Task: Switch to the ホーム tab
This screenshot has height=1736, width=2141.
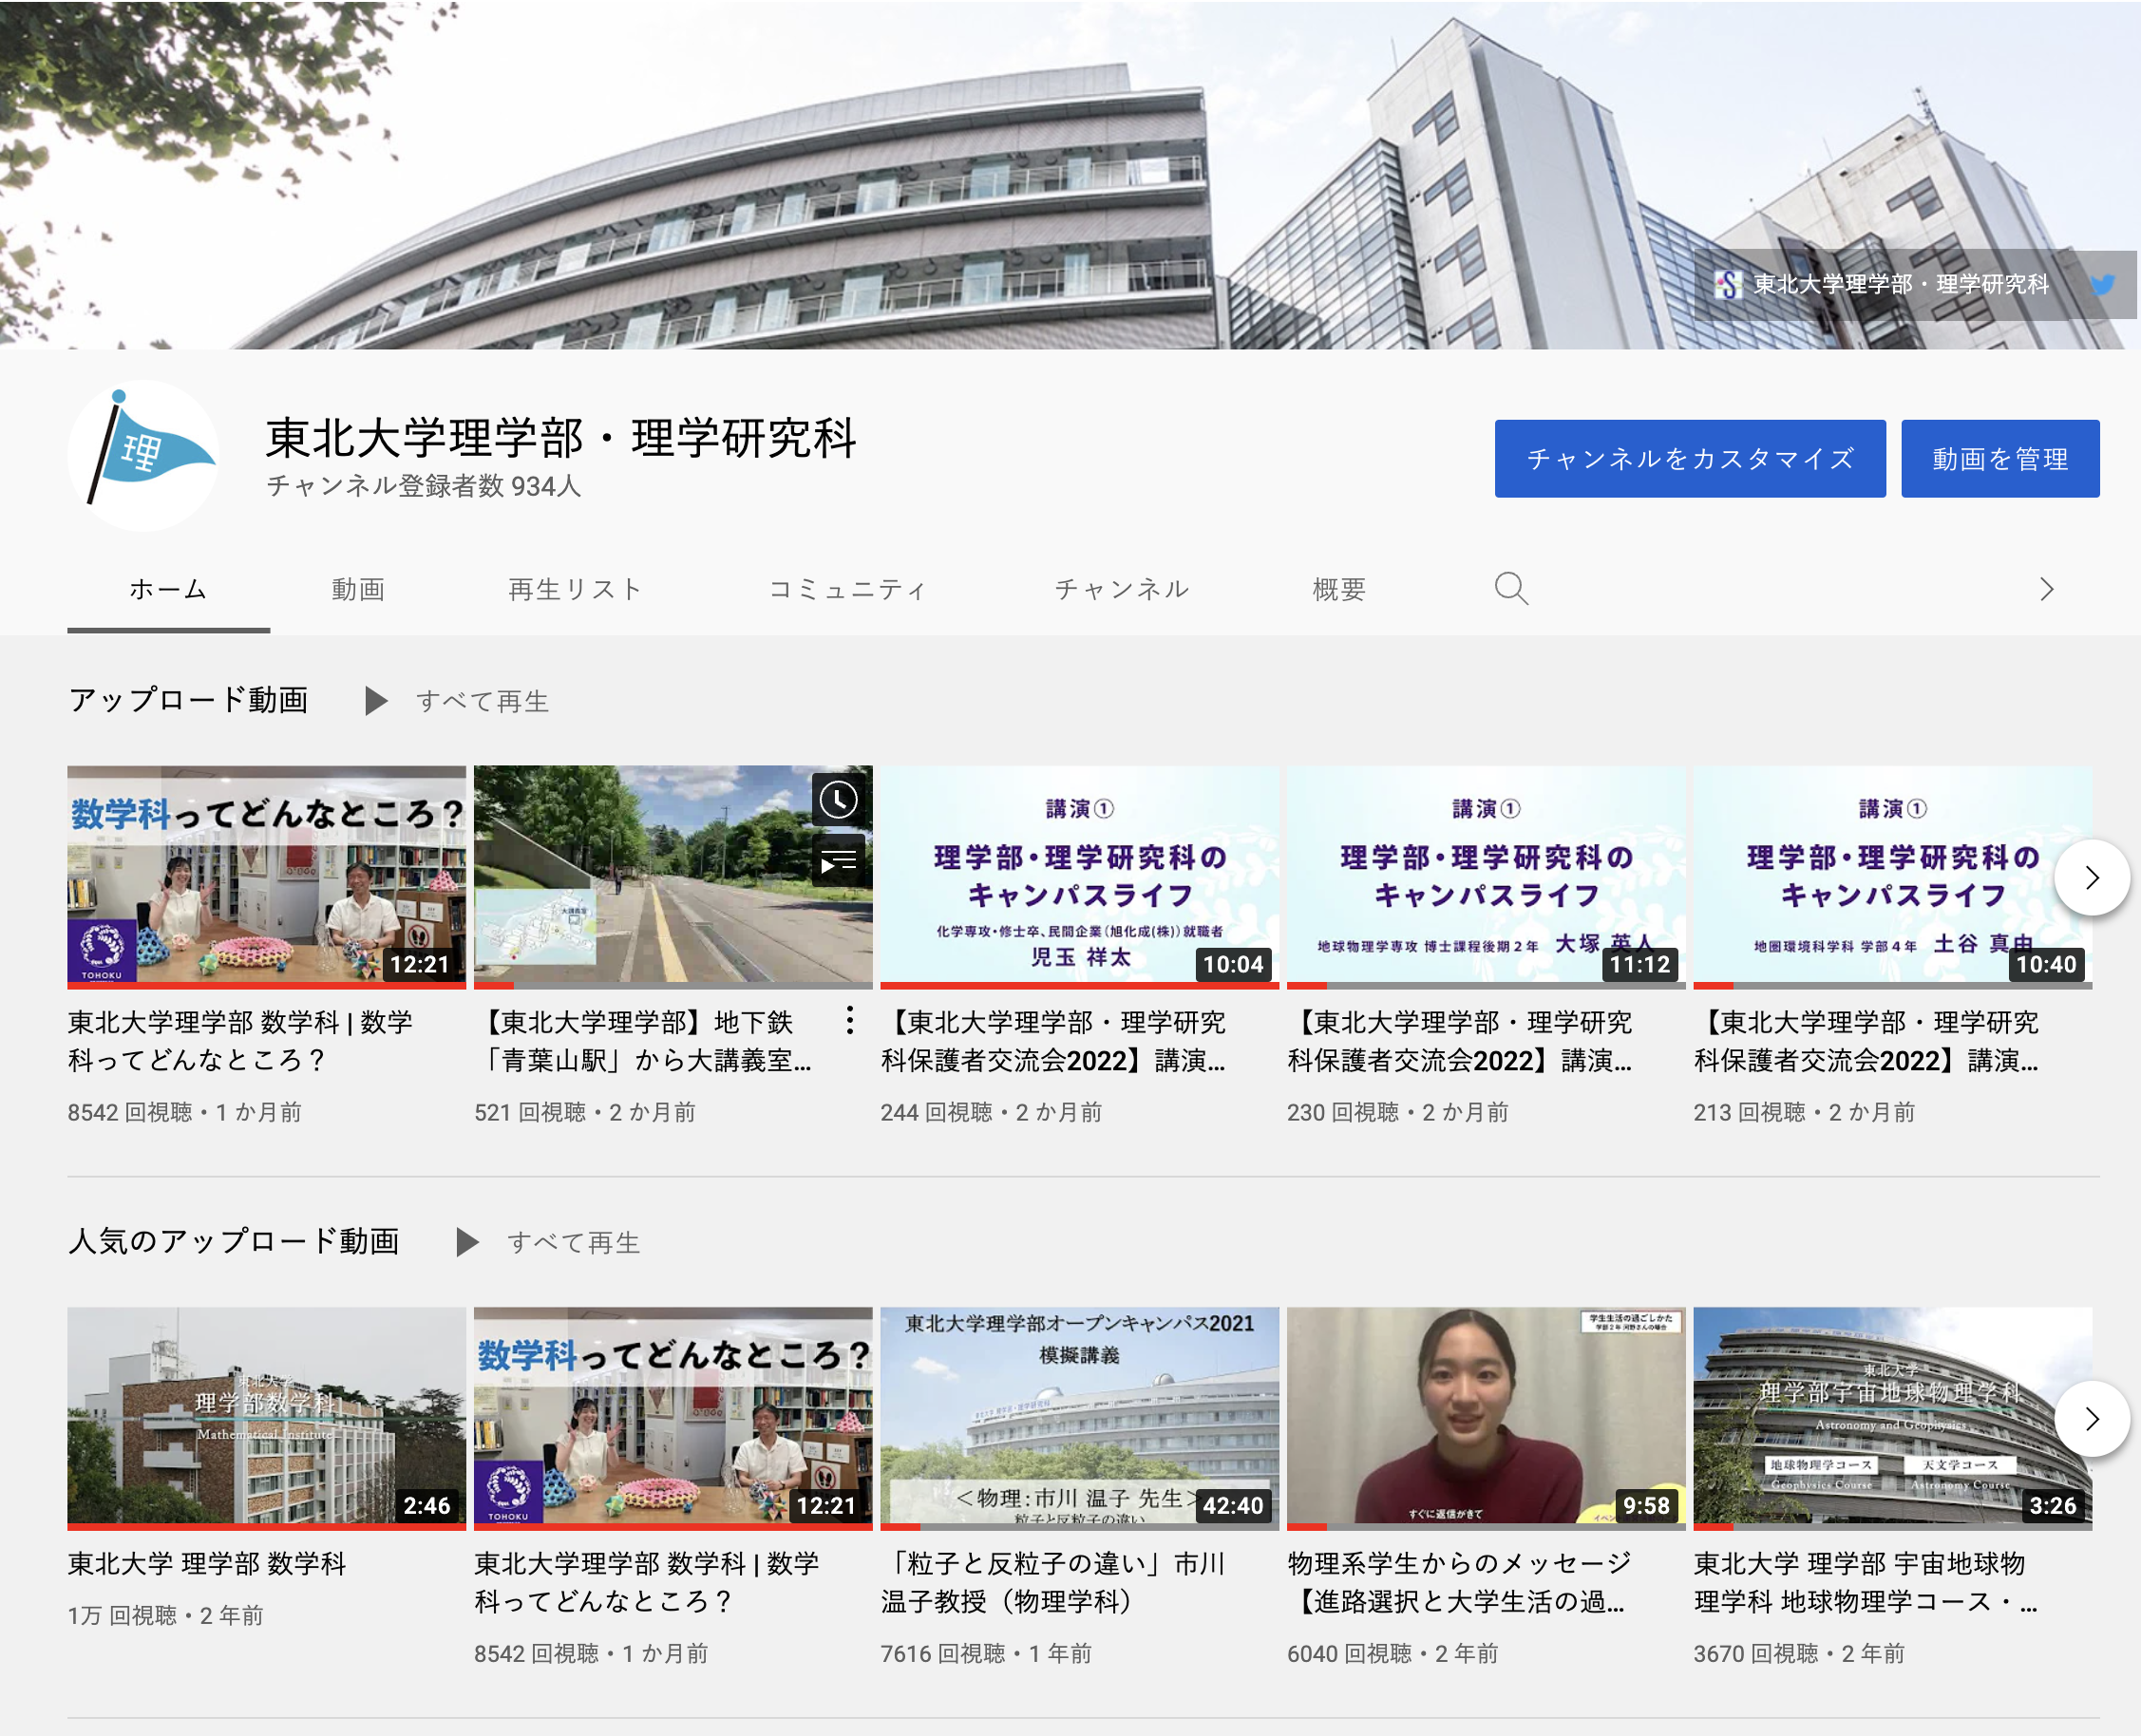Action: click(x=168, y=589)
